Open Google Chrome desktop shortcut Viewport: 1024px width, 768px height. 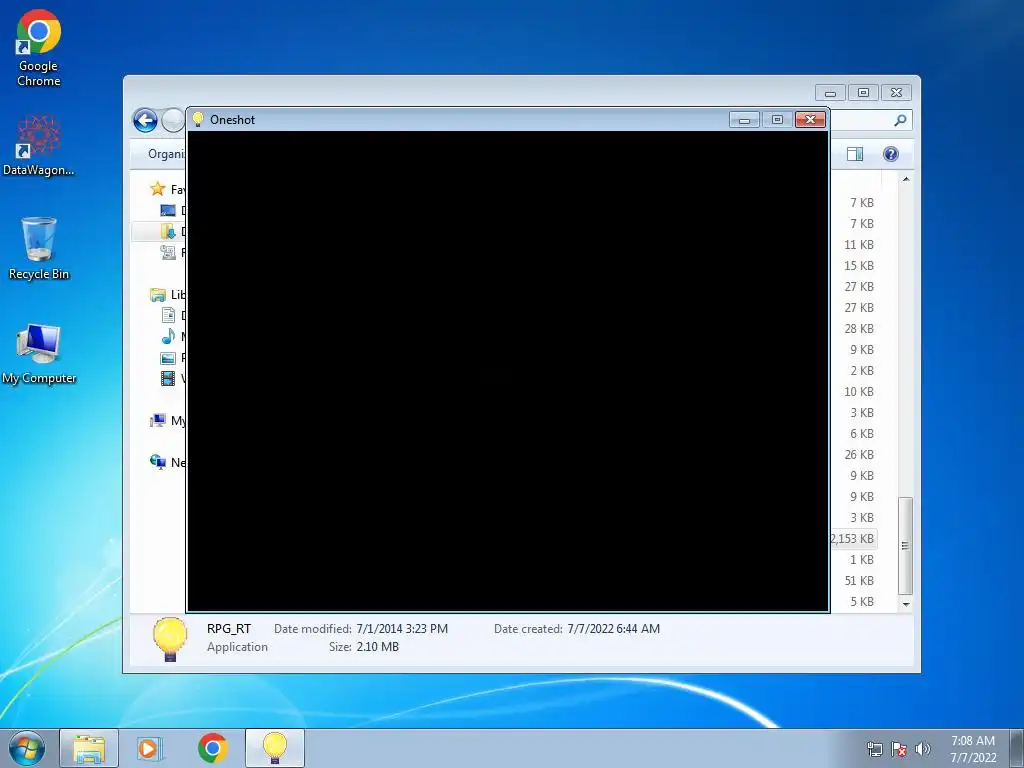pyautogui.click(x=39, y=48)
